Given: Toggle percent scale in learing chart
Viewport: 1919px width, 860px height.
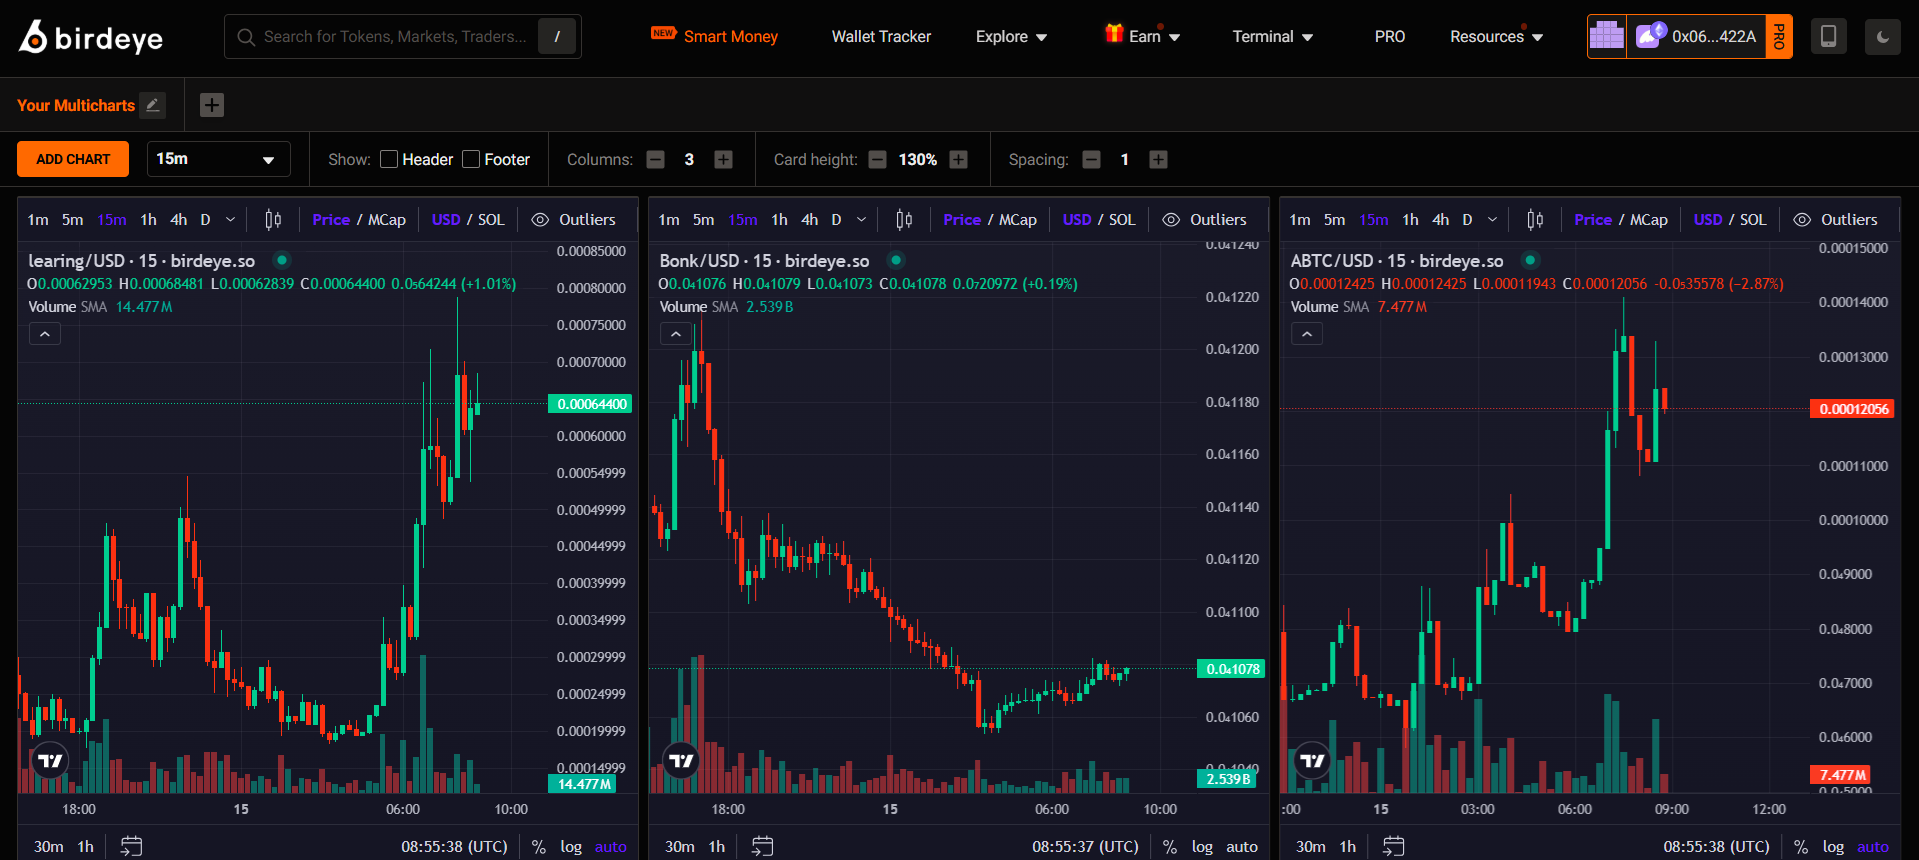Looking at the screenshot, I should (539, 847).
